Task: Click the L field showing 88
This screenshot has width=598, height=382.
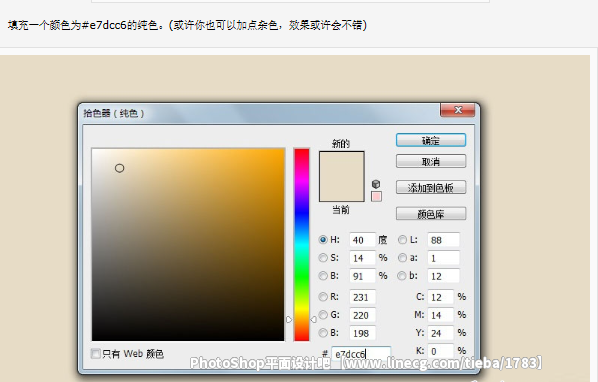Action: pos(444,240)
